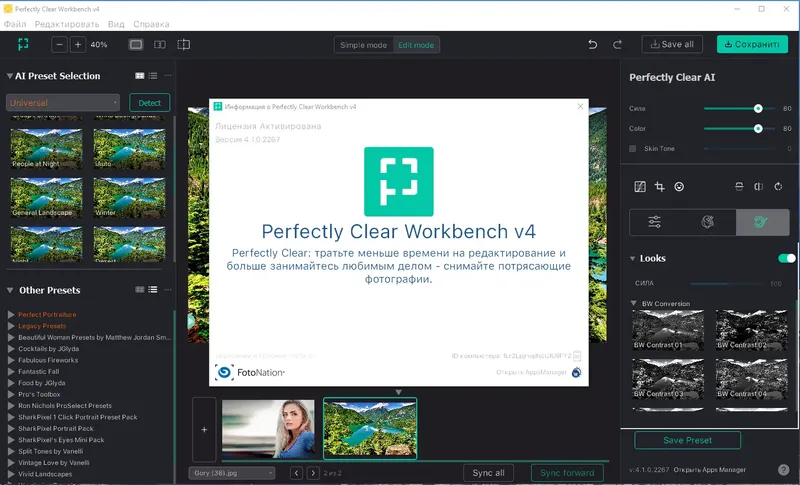Open the Вид menu
The image size is (800, 485).
coord(116,24)
